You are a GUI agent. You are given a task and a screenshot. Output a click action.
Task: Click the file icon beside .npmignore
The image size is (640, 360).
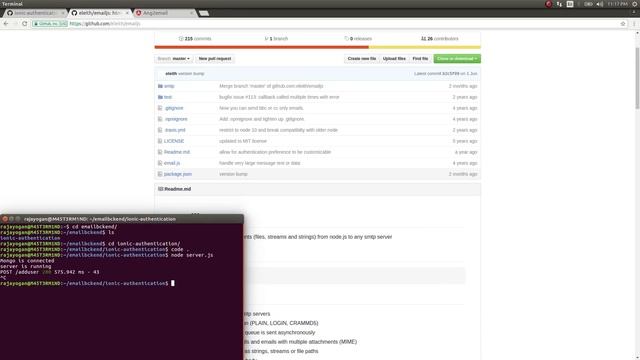[x=160, y=119]
